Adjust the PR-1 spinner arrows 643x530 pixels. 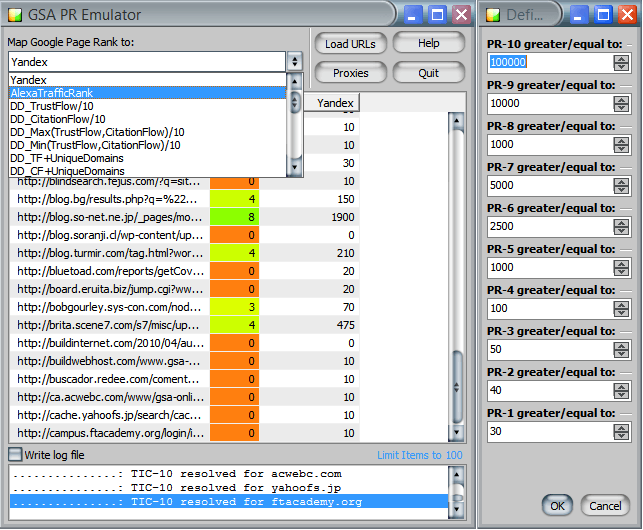(621, 432)
